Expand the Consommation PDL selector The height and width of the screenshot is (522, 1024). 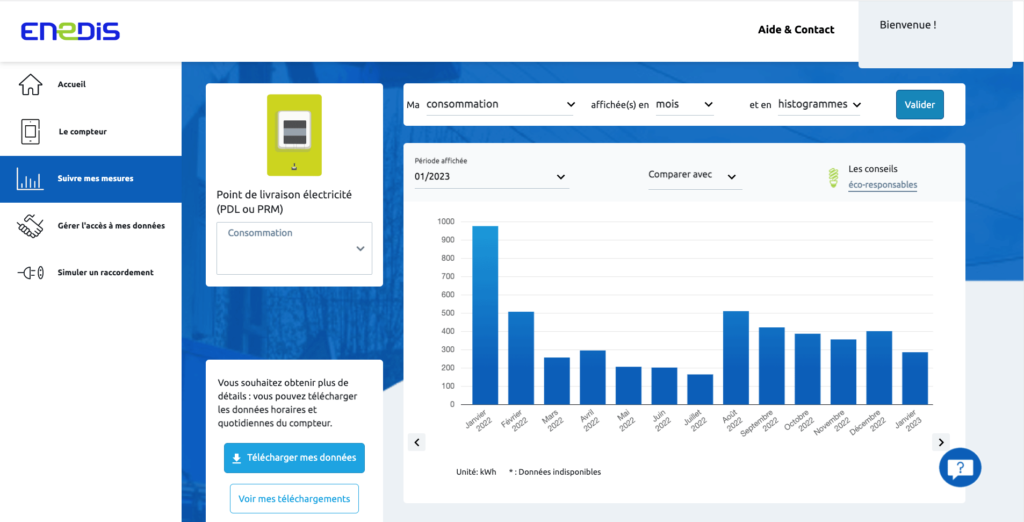(x=295, y=248)
